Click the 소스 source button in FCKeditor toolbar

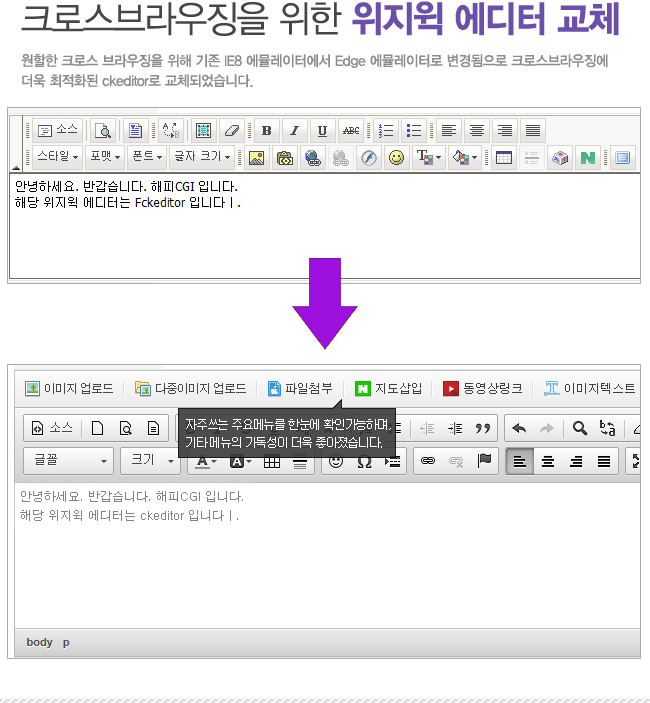tap(57, 130)
